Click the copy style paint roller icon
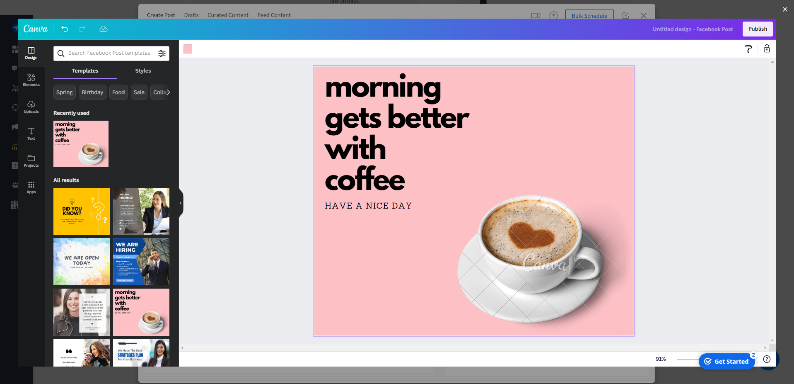 click(x=748, y=49)
